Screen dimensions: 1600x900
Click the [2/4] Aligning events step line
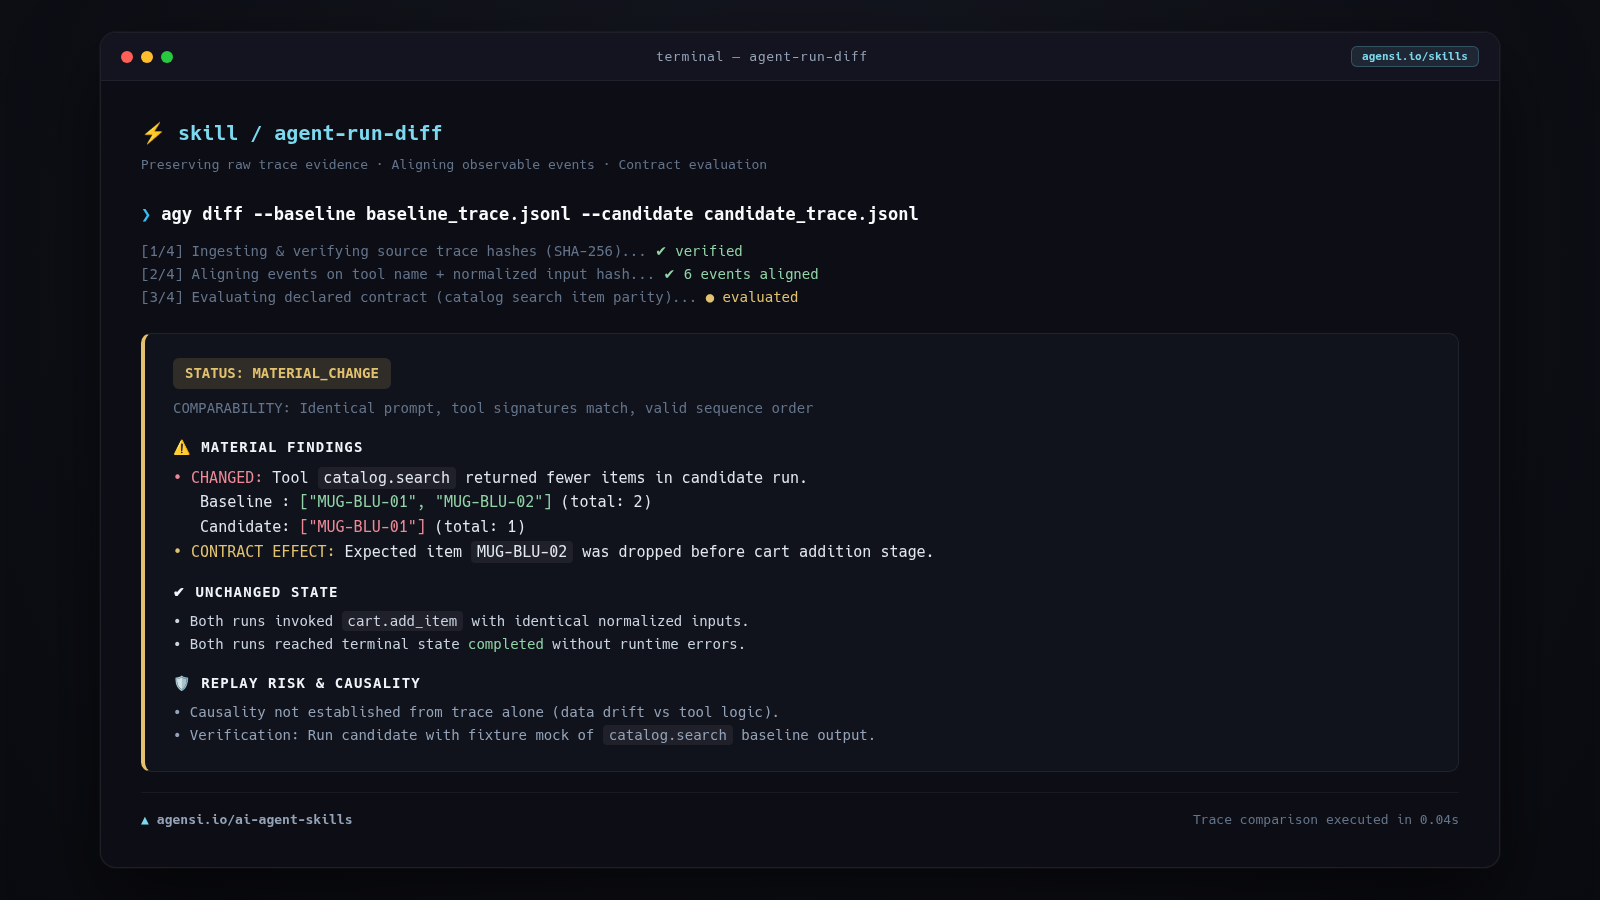point(480,274)
